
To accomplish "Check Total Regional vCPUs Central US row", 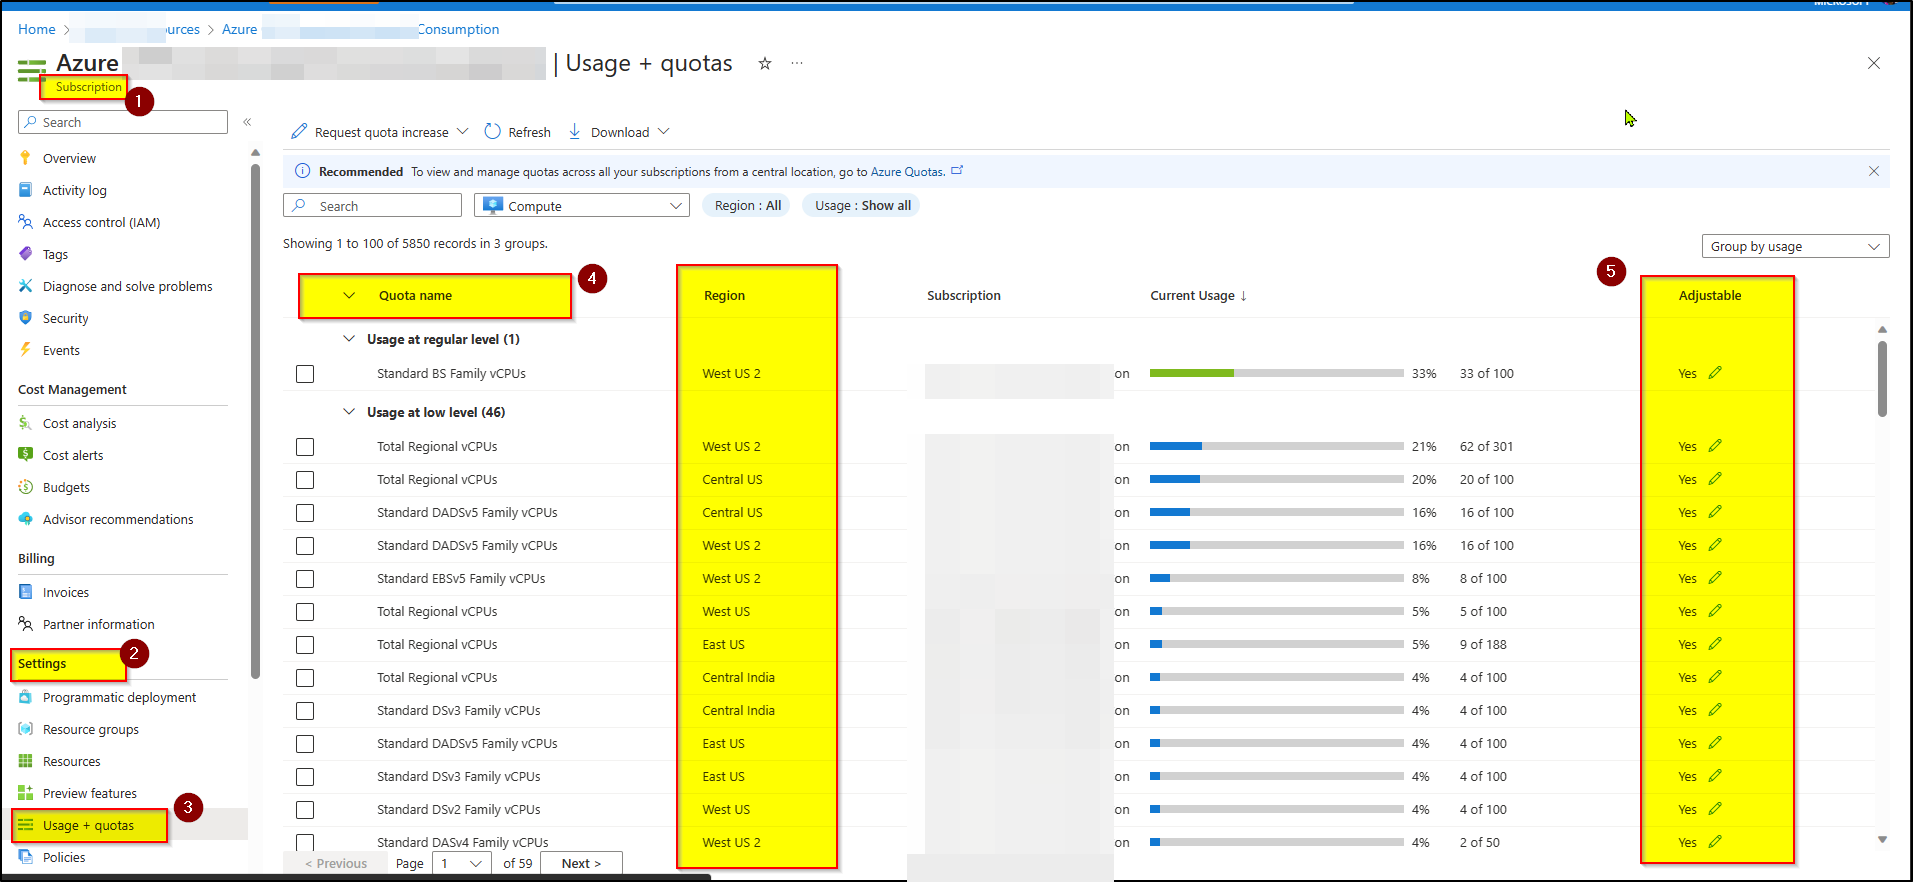I will pyautogui.click(x=305, y=480).
